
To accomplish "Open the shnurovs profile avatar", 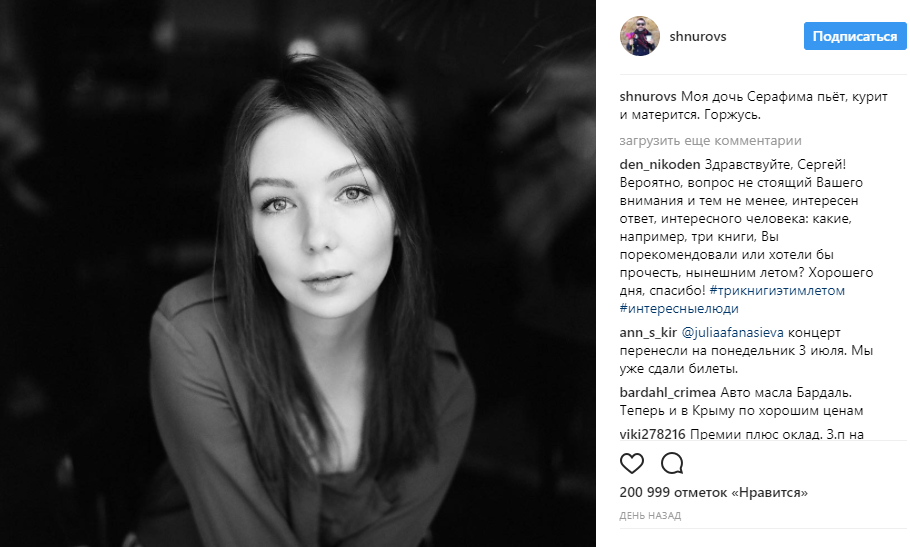I will point(640,36).
